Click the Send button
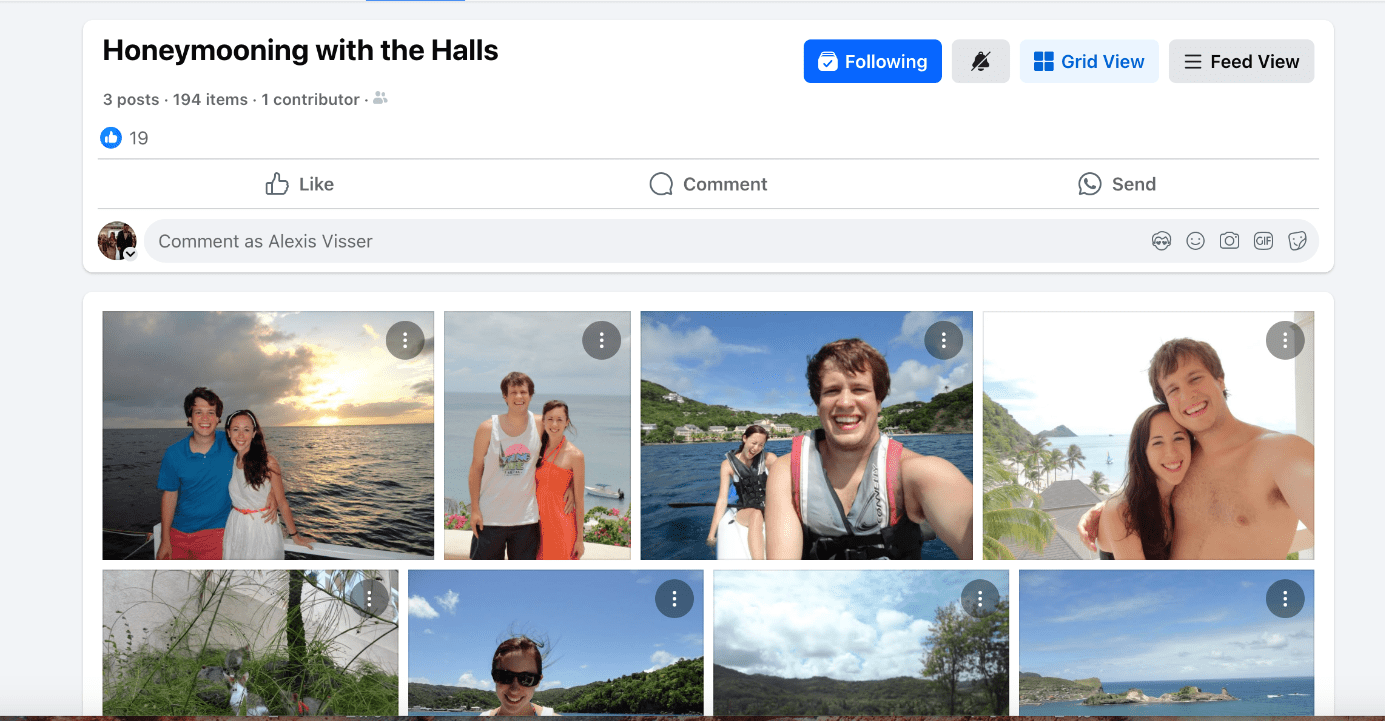This screenshot has width=1385, height=721. pos(1117,184)
